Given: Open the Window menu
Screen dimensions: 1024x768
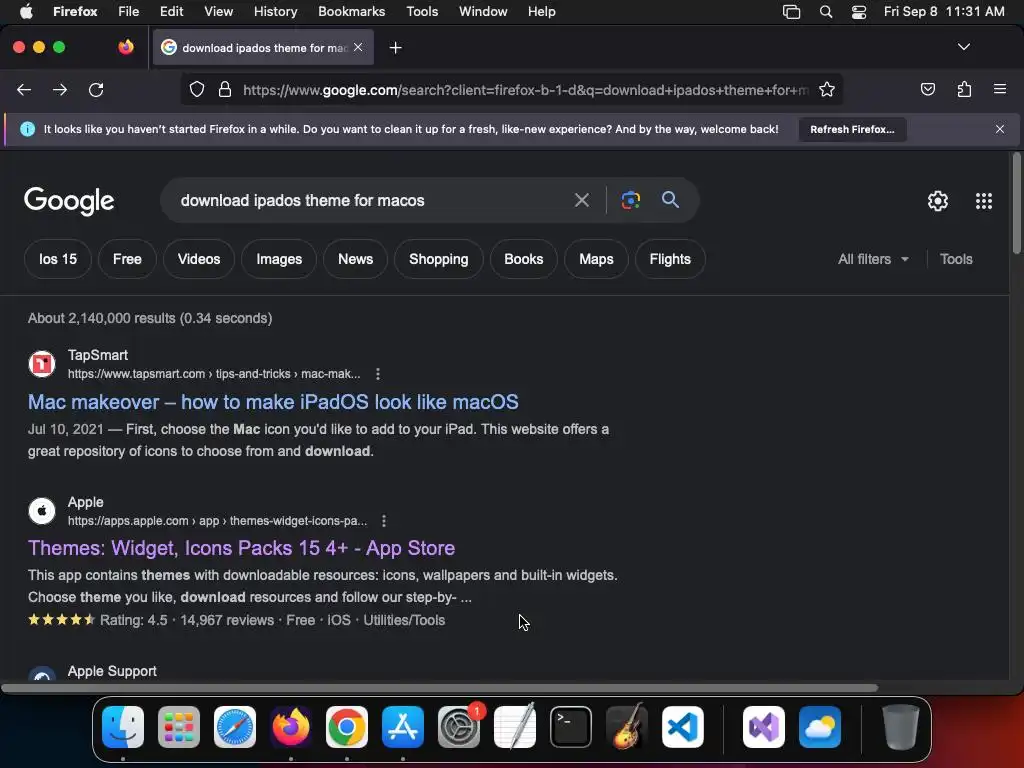Looking at the screenshot, I should click(483, 11).
